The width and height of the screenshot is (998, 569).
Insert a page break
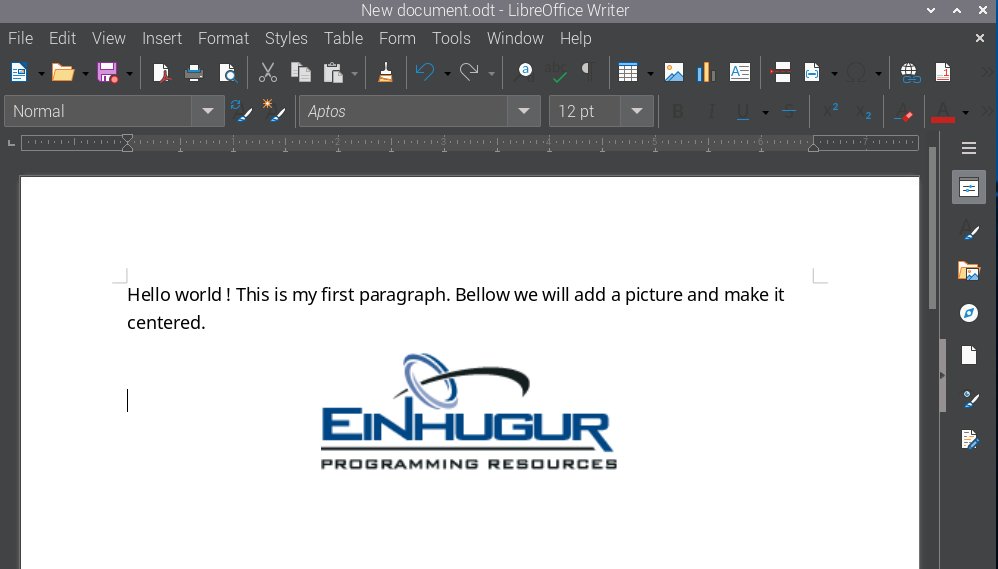(780, 73)
